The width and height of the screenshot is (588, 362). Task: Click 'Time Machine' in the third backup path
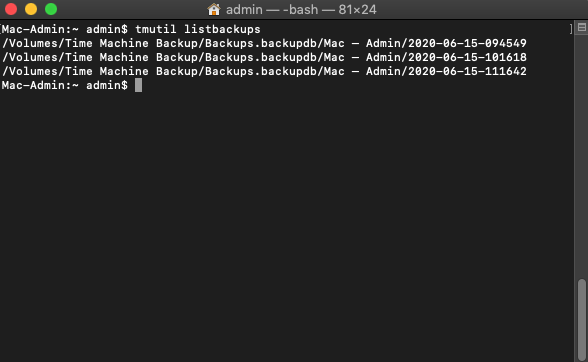pyautogui.click(x=107, y=71)
